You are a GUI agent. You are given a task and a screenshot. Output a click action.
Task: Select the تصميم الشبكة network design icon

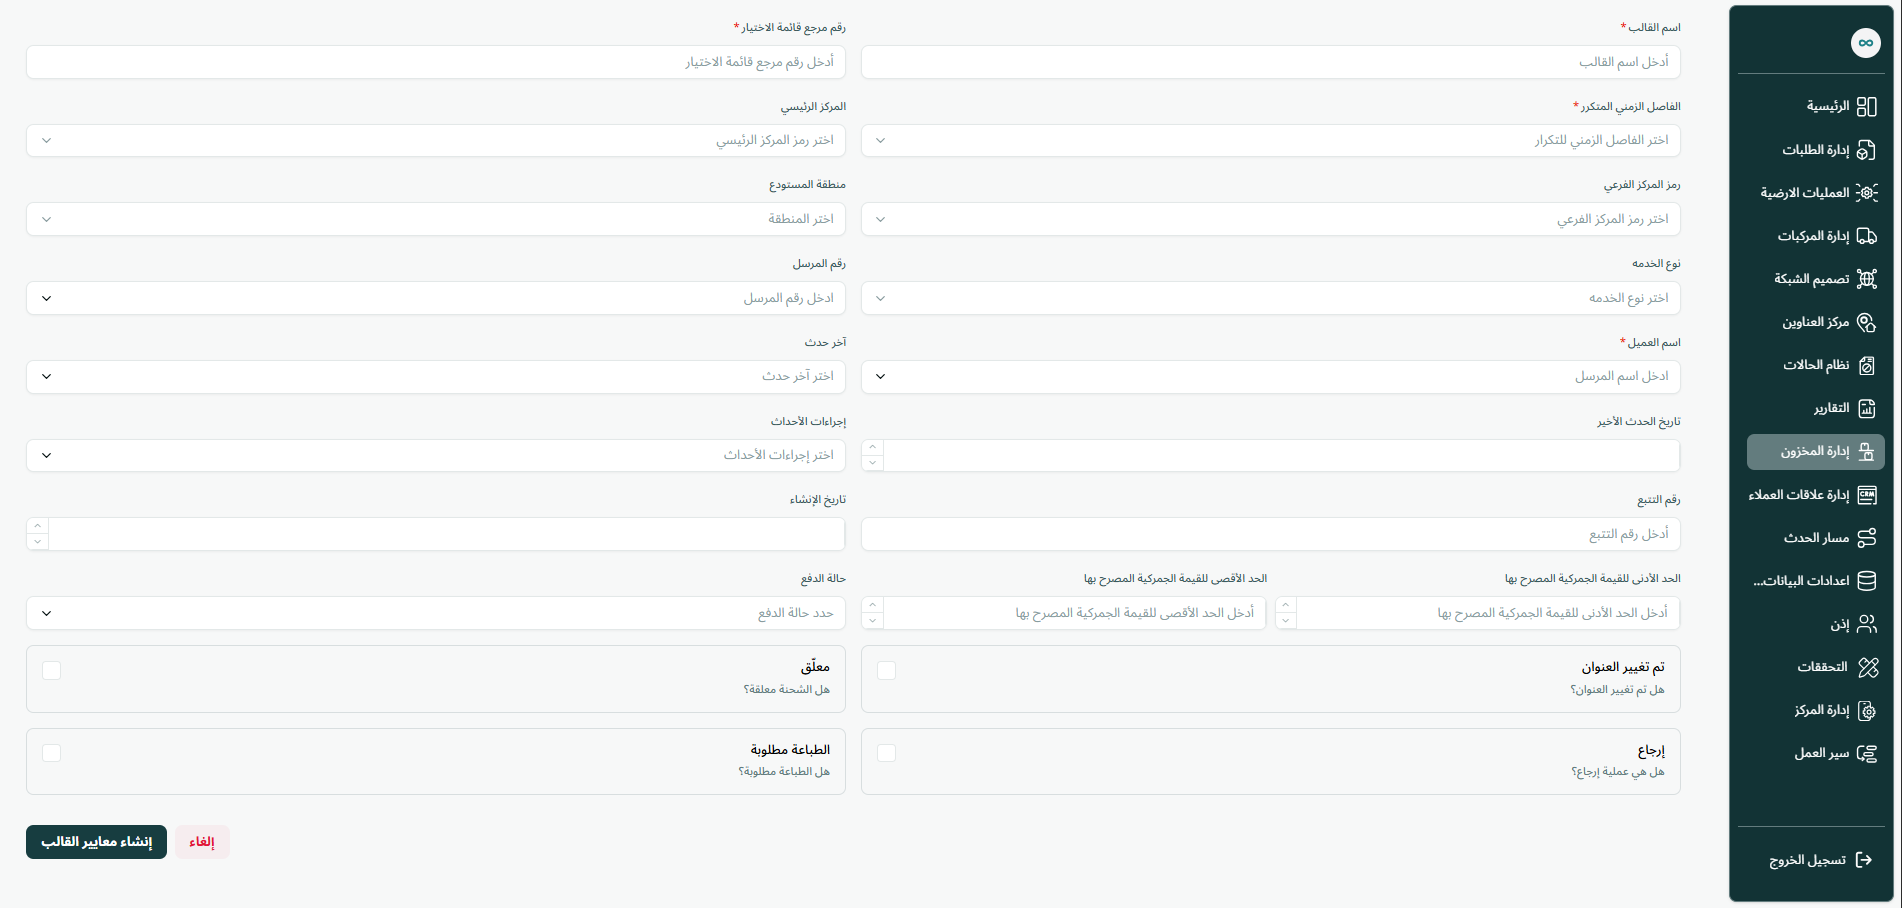click(1866, 279)
